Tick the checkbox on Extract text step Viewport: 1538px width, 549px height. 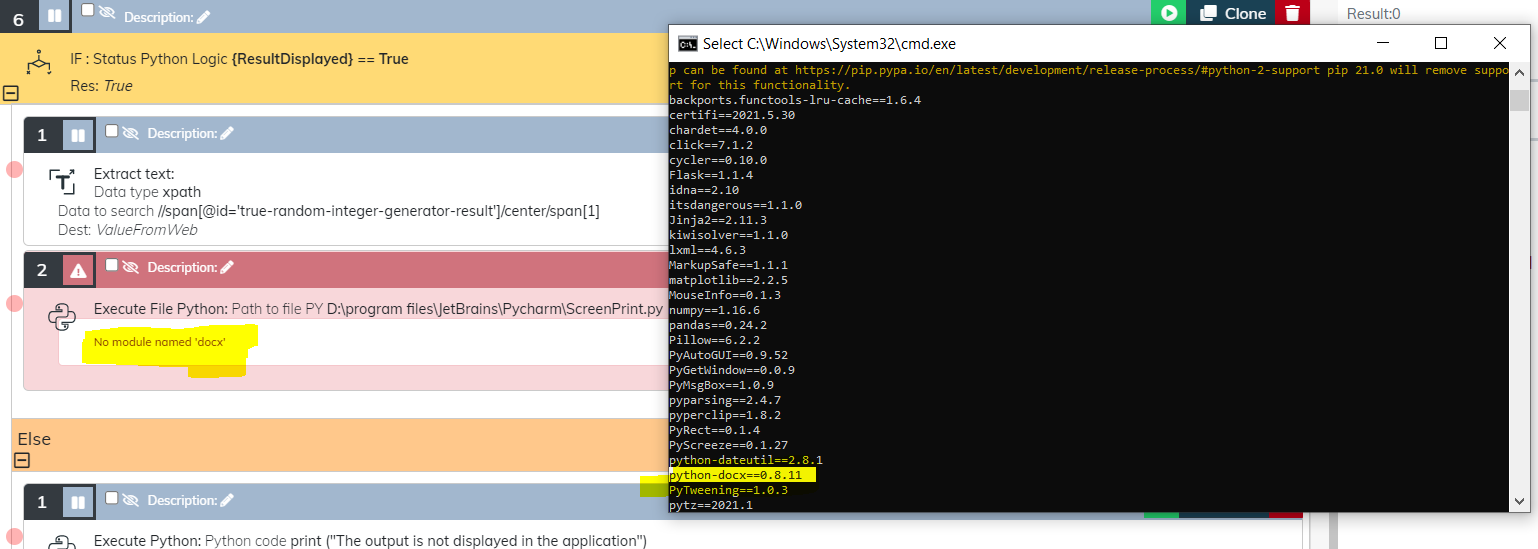[112, 131]
